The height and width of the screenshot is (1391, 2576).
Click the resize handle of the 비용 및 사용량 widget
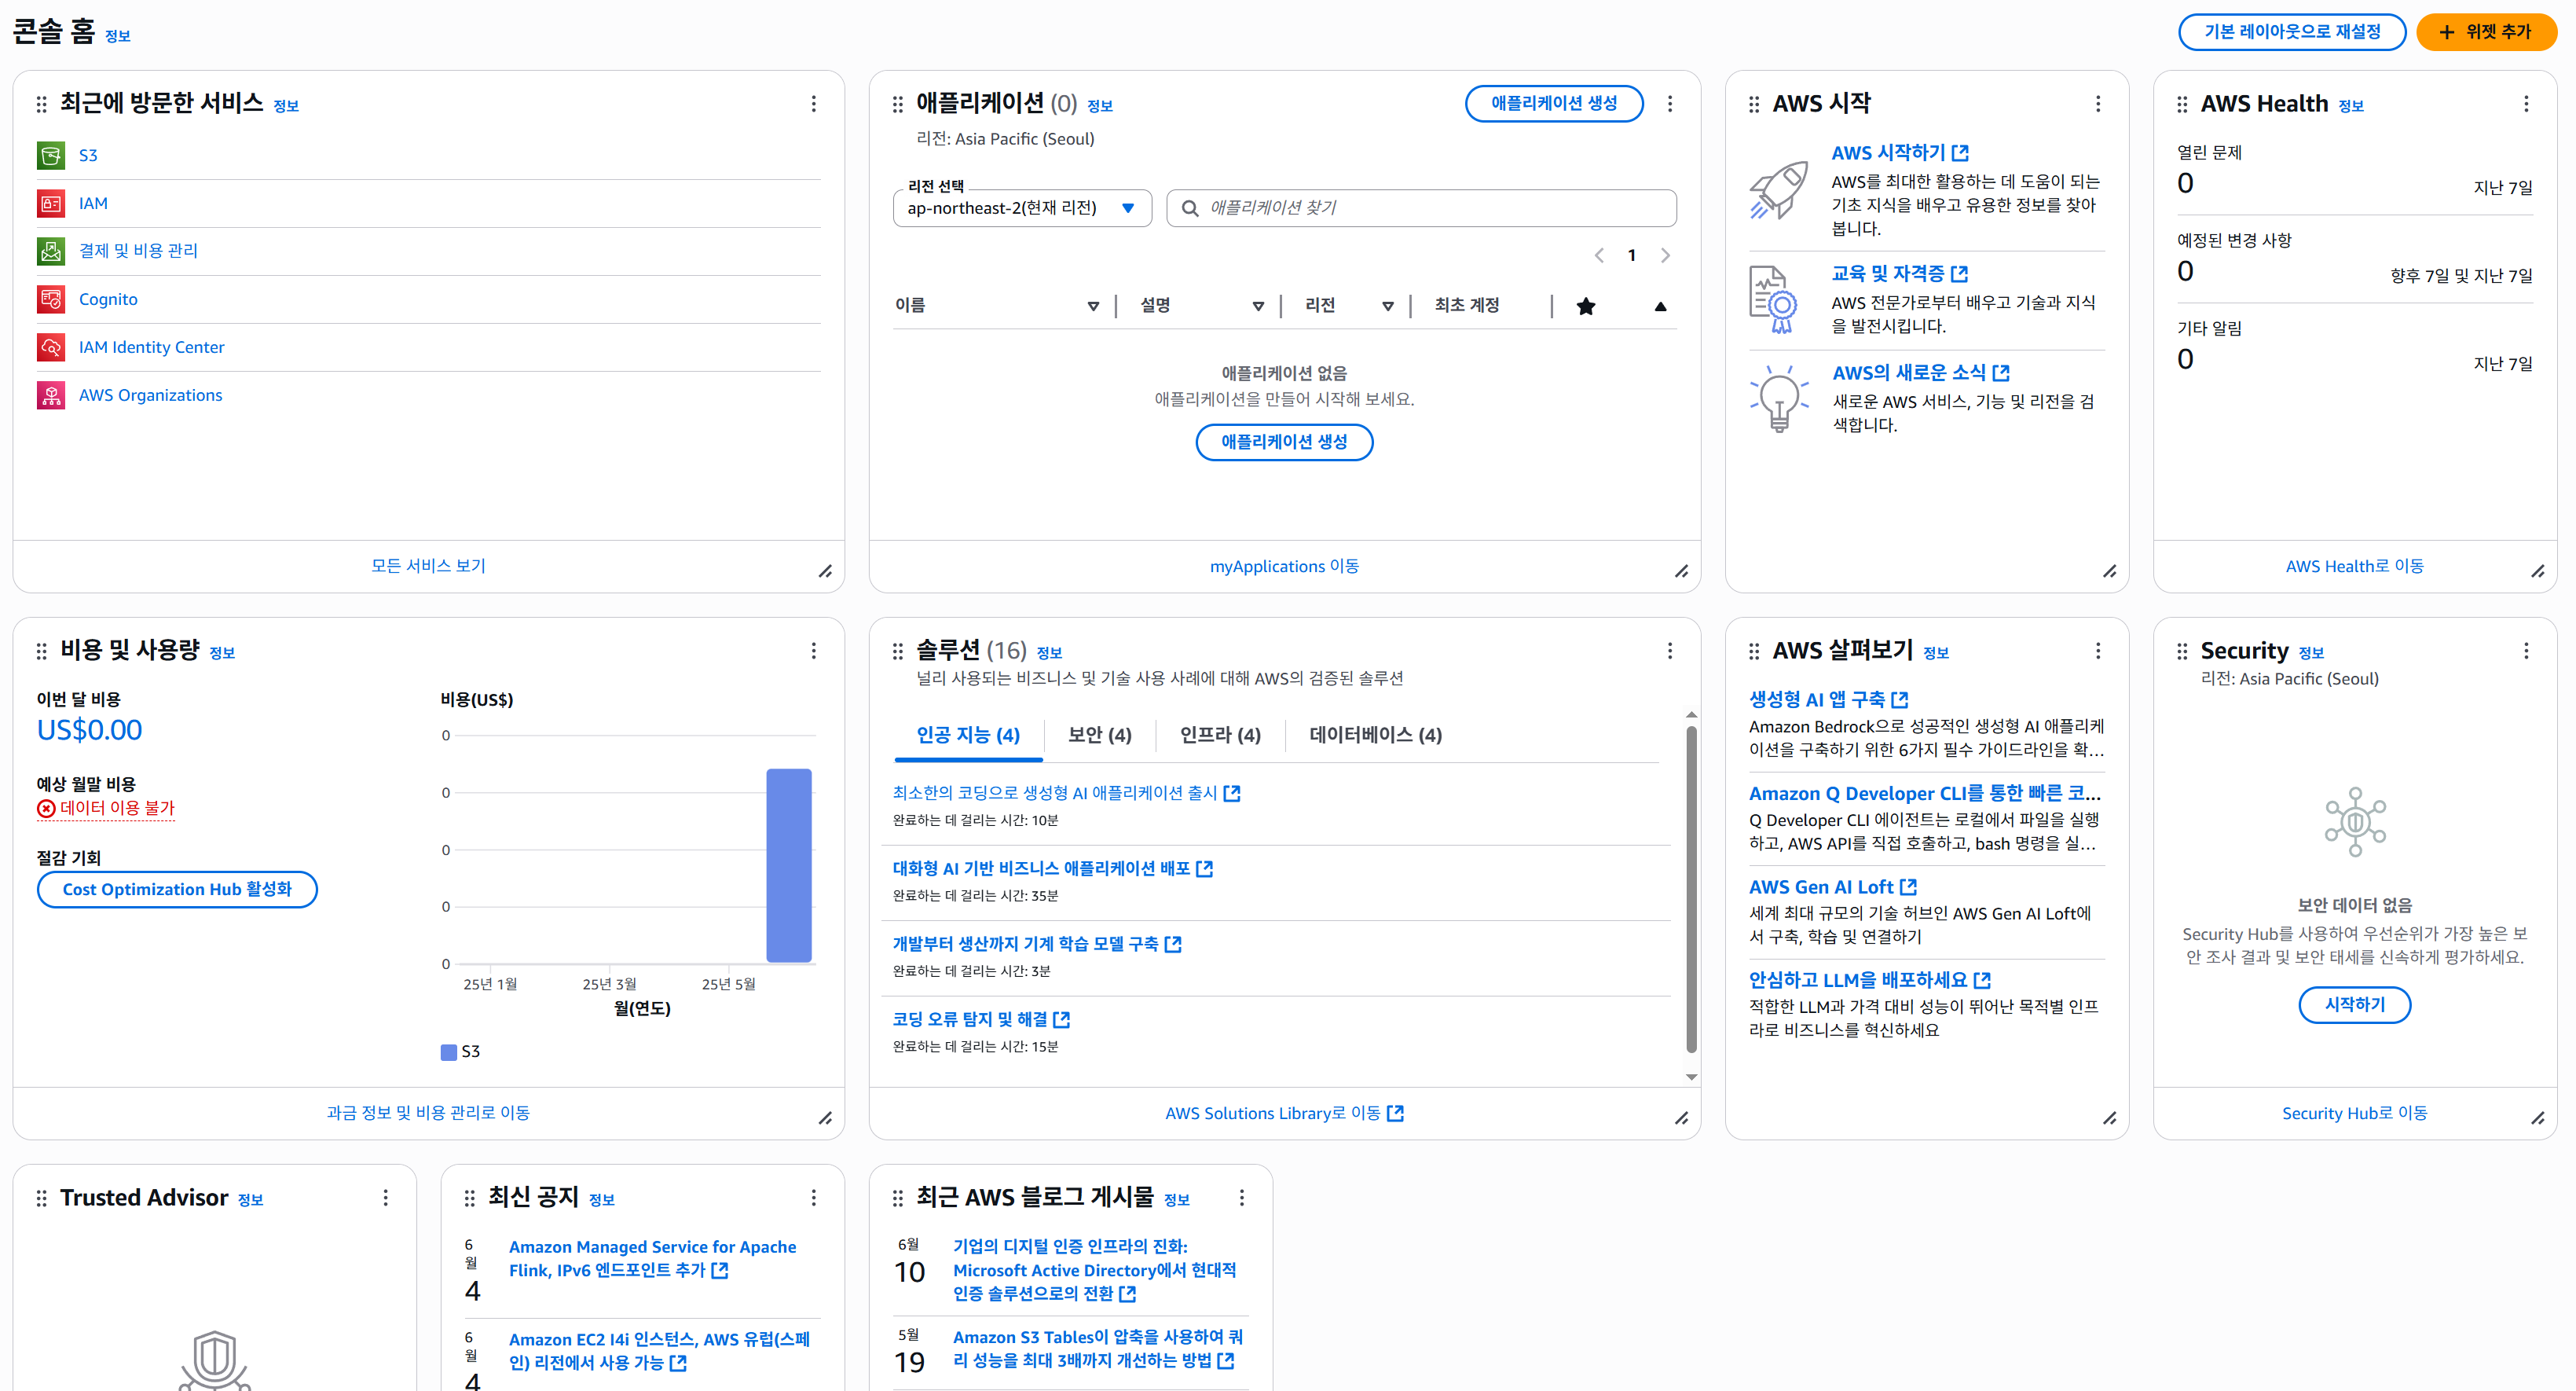click(825, 1118)
